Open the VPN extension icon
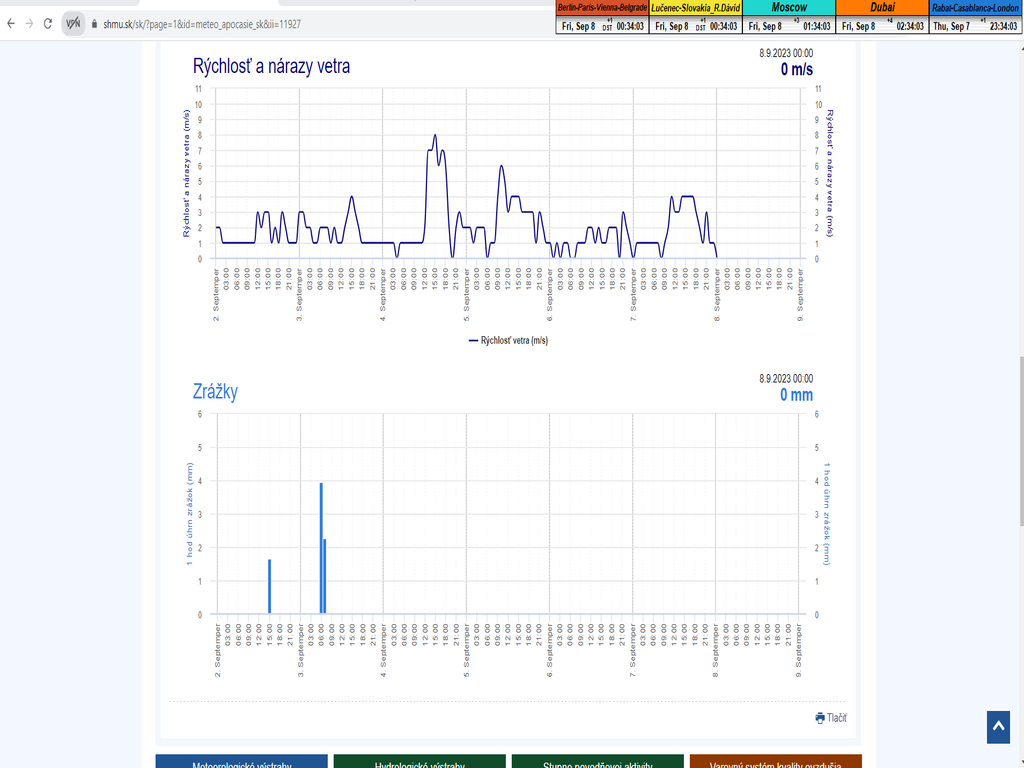1024x768 pixels. tap(73, 23)
